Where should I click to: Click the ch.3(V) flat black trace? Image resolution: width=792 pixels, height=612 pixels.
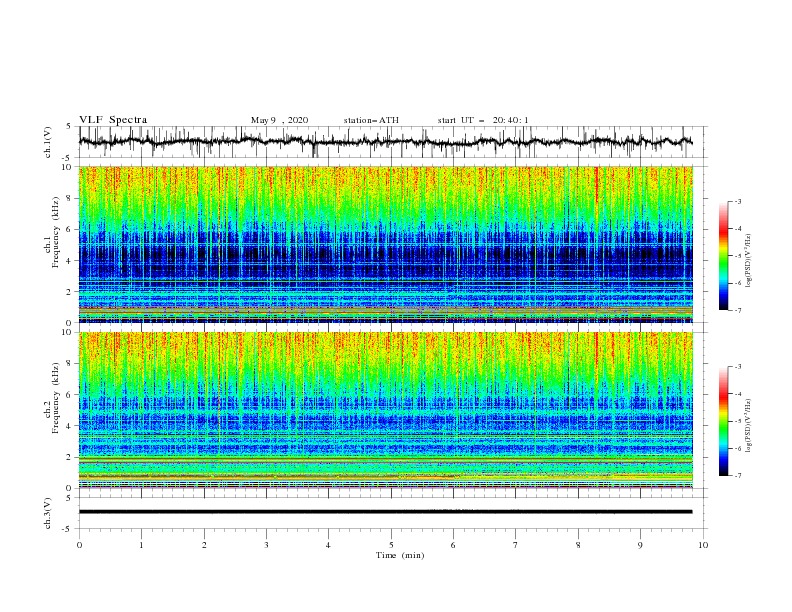pyautogui.click(x=386, y=512)
